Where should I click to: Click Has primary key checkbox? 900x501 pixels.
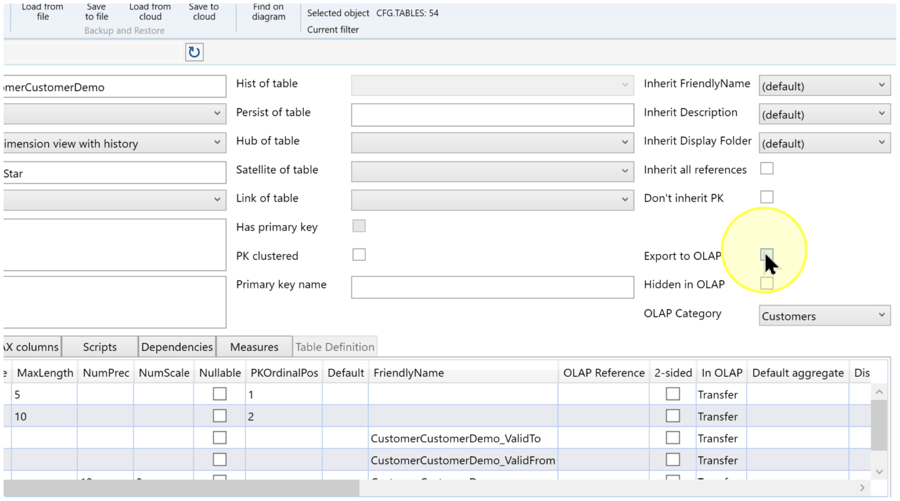coord(359,226)
